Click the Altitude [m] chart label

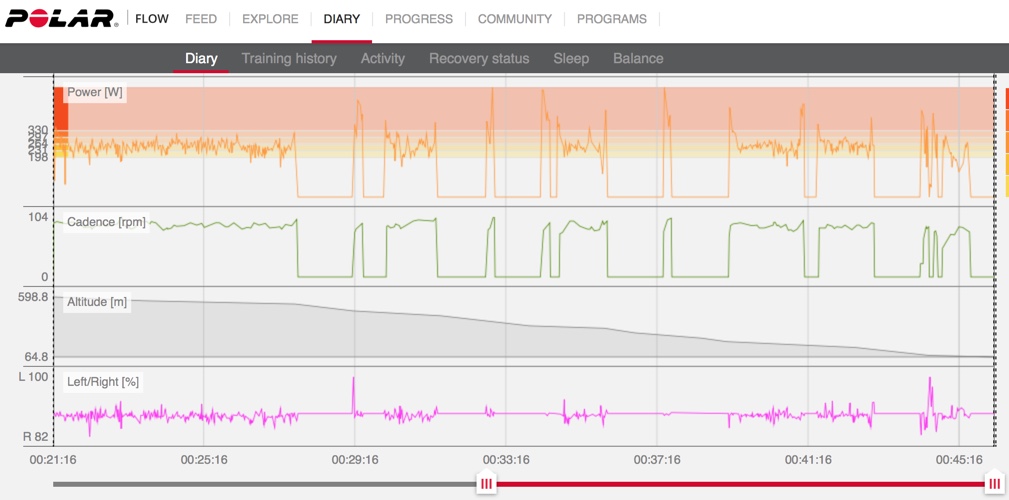tap(97, 302)
